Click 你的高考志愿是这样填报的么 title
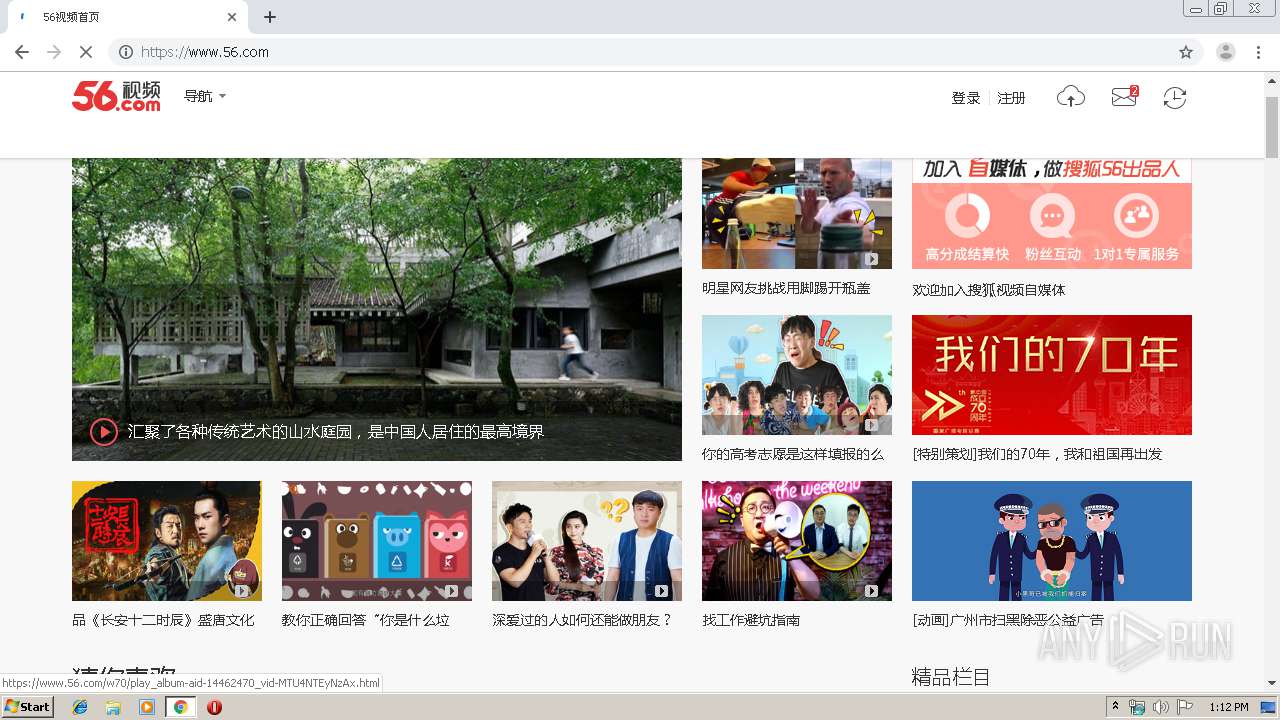Image resolution: width=1280 pixels, height=720 pixels. (793, 454)
